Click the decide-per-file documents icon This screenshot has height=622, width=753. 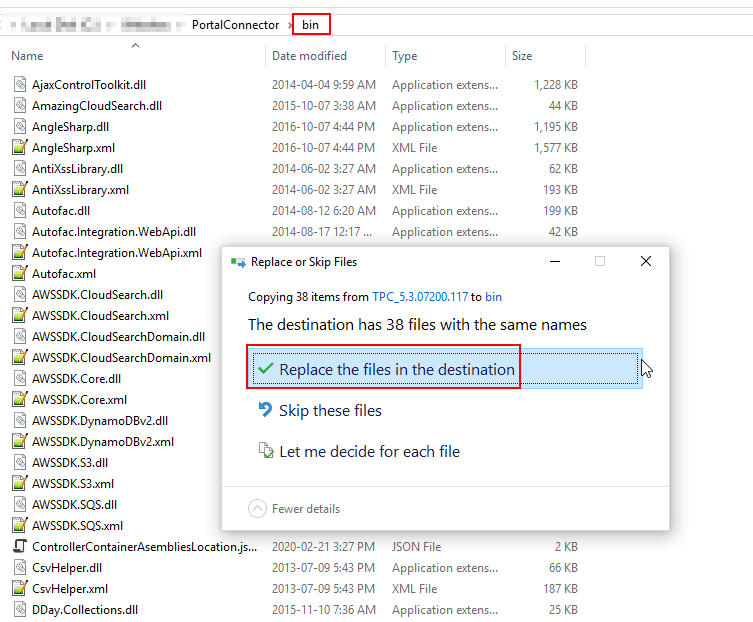pos(266,451)
